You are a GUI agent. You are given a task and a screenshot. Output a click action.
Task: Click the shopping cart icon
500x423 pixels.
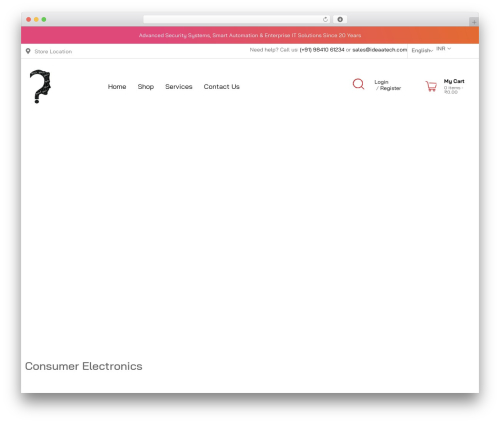pos(431,86)
